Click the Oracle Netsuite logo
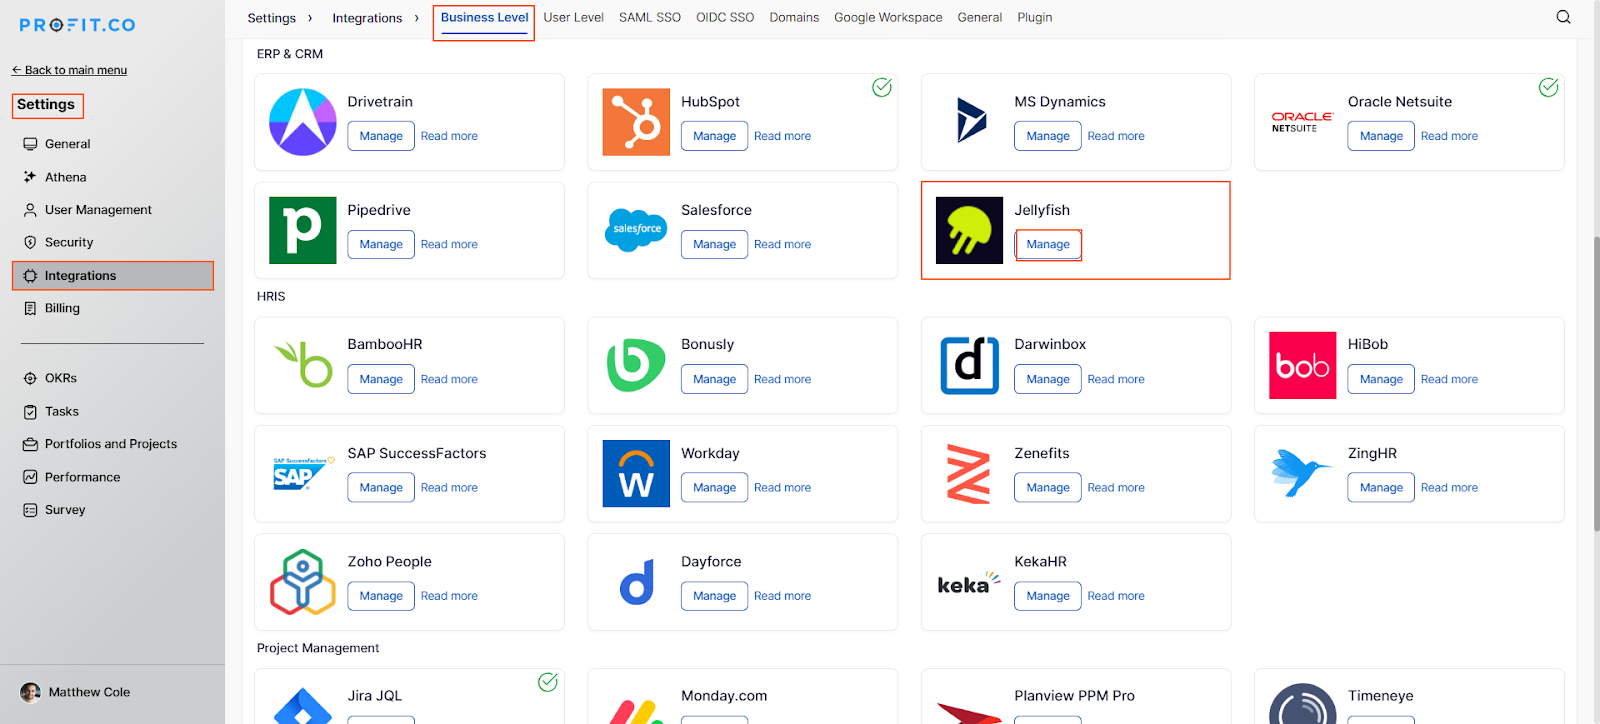The width and height of the screenshot is (1600, 724). 1302,122
